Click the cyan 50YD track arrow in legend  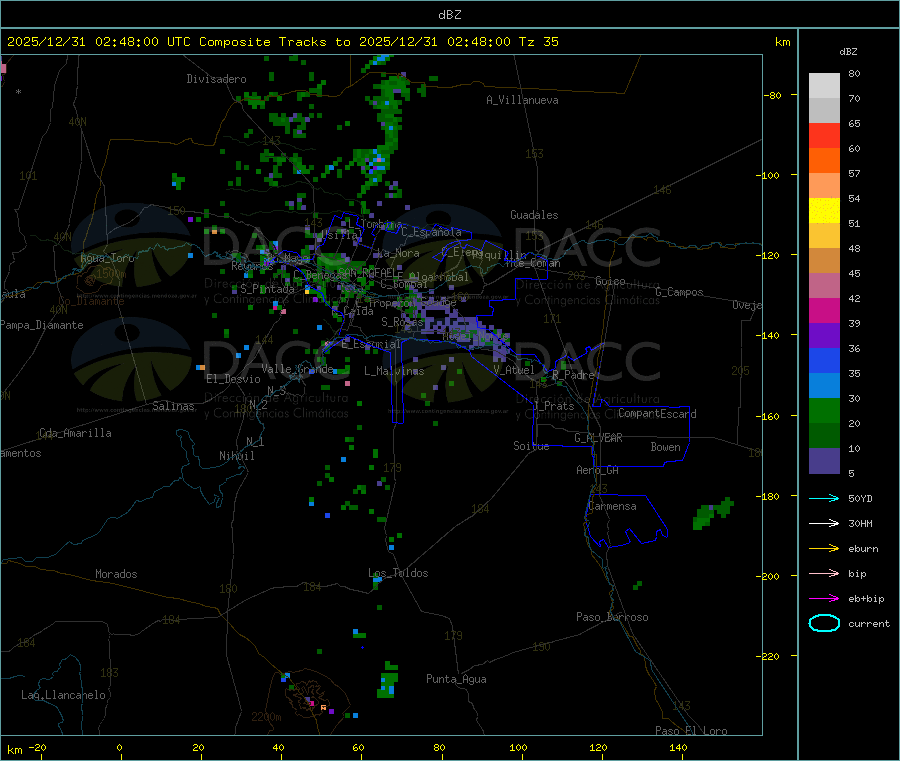tap(824, 498)
